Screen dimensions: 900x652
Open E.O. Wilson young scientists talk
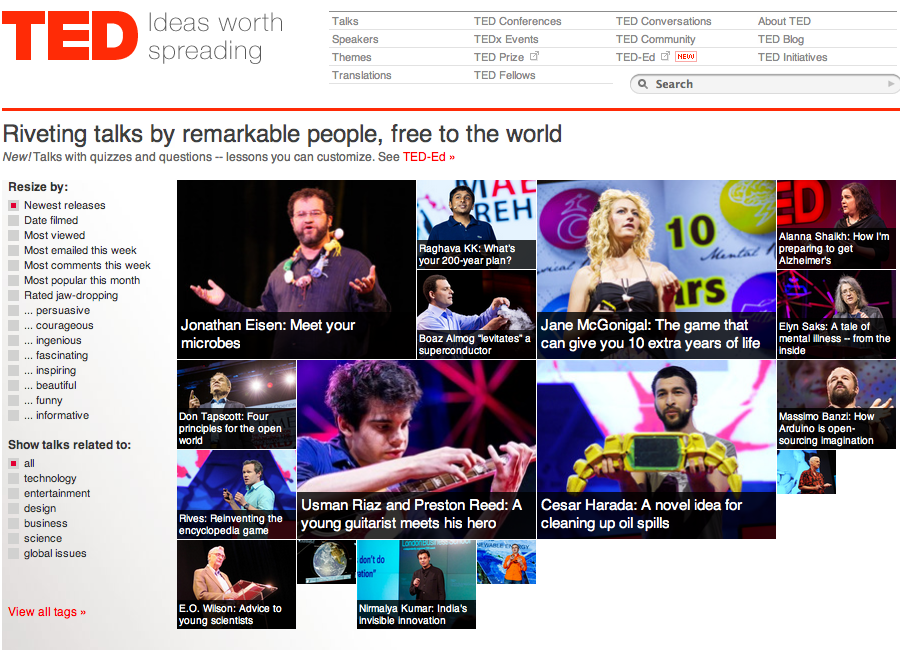click(236, 584)
